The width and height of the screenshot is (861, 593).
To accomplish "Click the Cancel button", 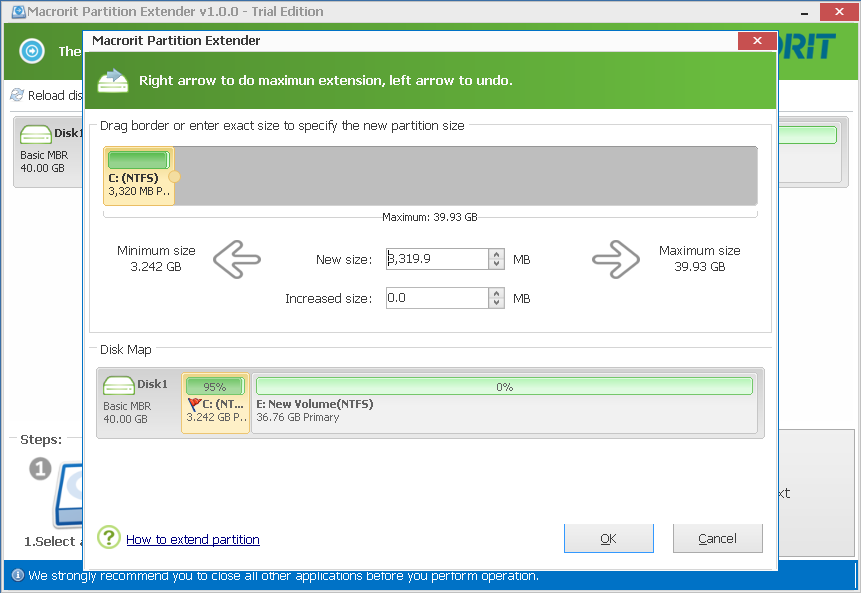I will coord(717,538).
